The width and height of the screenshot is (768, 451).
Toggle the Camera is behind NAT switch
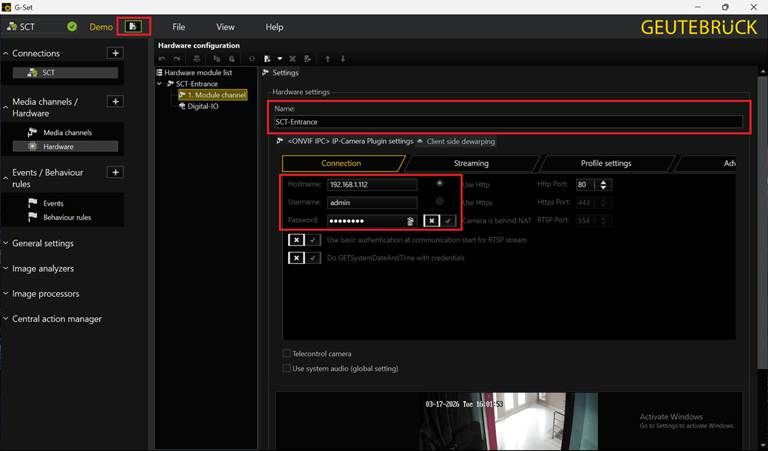[x=439, y=221]
